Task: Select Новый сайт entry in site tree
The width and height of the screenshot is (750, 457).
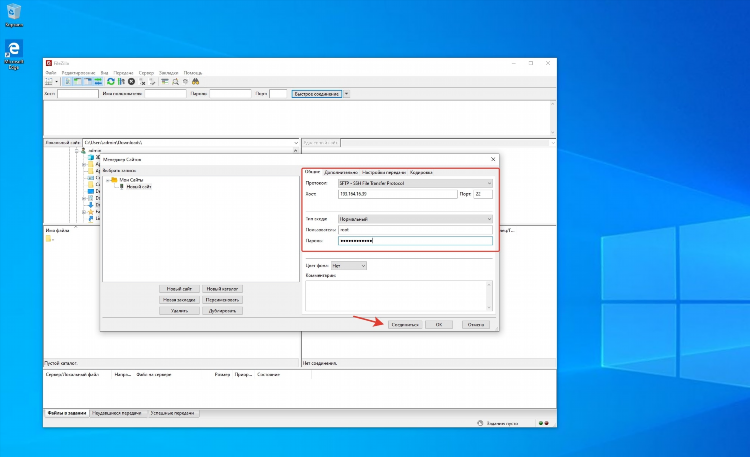Action: coord(139,187)
